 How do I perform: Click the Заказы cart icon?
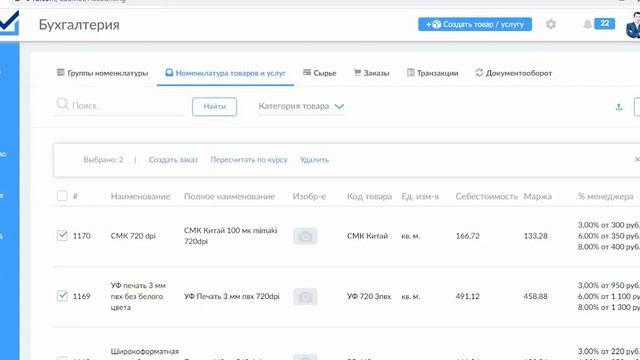click(x=357, y=72)
